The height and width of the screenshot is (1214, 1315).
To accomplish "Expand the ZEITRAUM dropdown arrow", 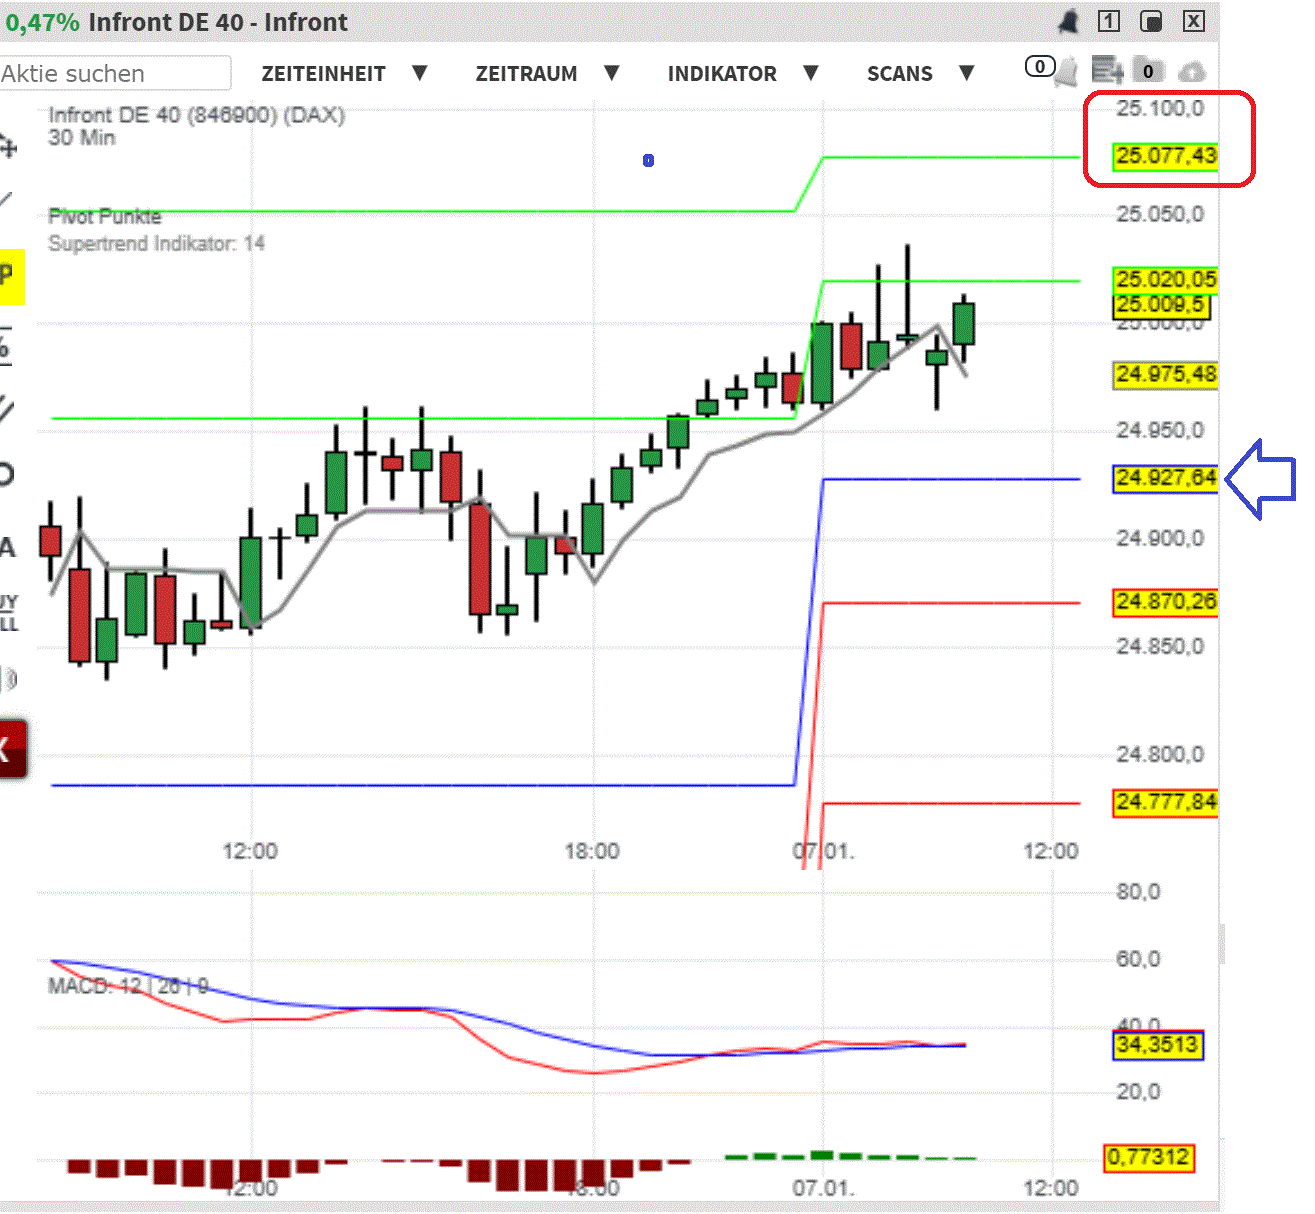I will coord(612,73).
